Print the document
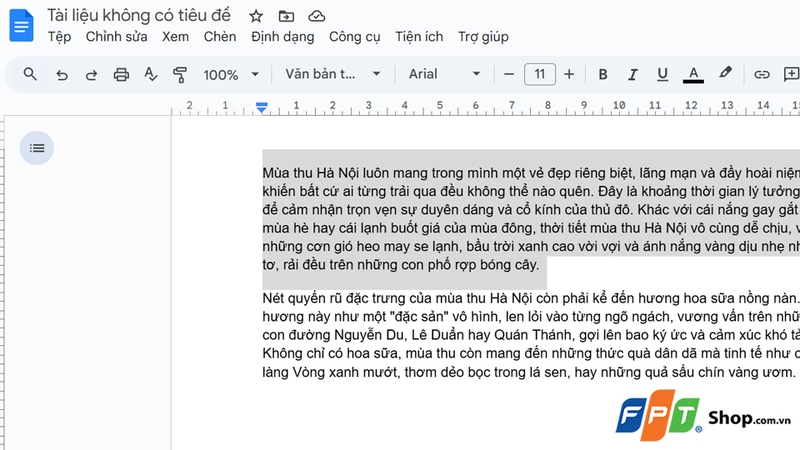The width and height of the screenshot is (800, 450). pyautogui.click(x=121, y=75)
